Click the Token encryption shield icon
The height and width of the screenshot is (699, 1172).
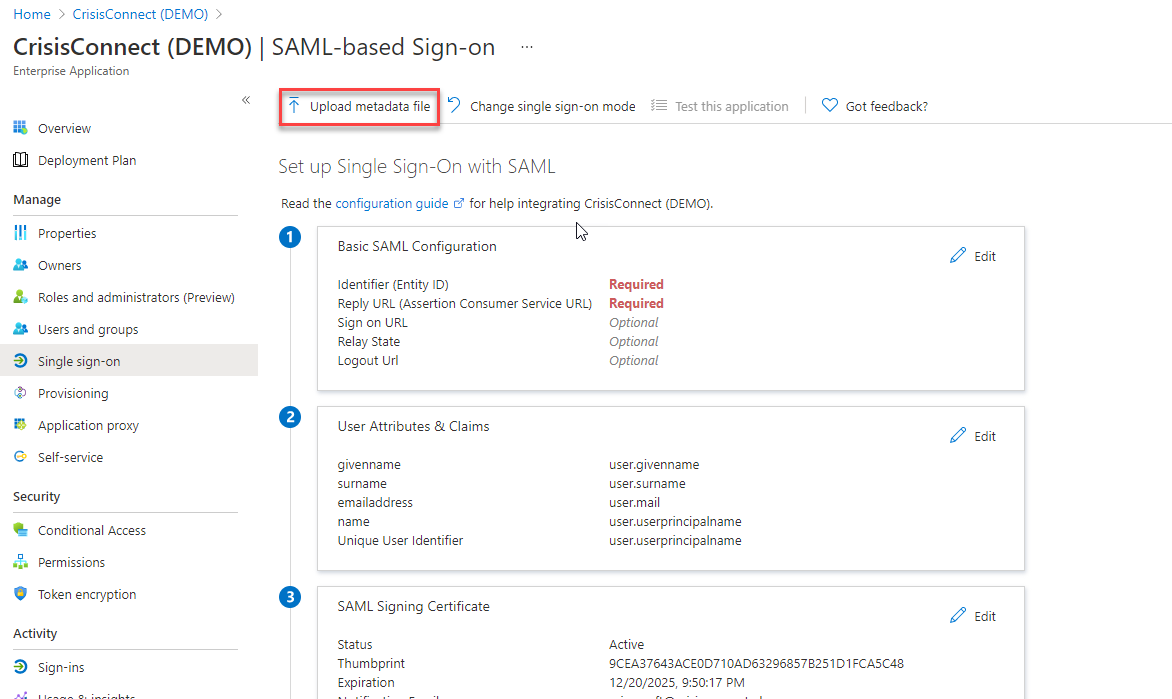click(20, 594)
